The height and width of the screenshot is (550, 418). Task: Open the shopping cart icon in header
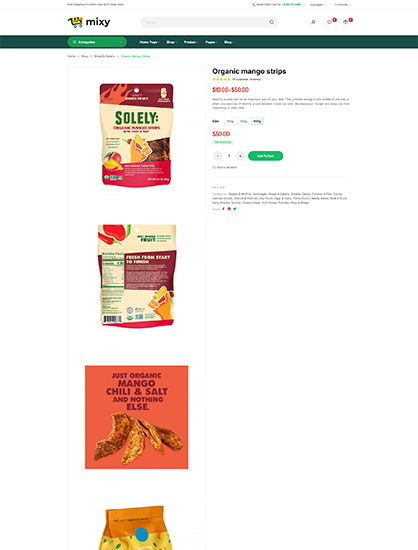(345, 22)
